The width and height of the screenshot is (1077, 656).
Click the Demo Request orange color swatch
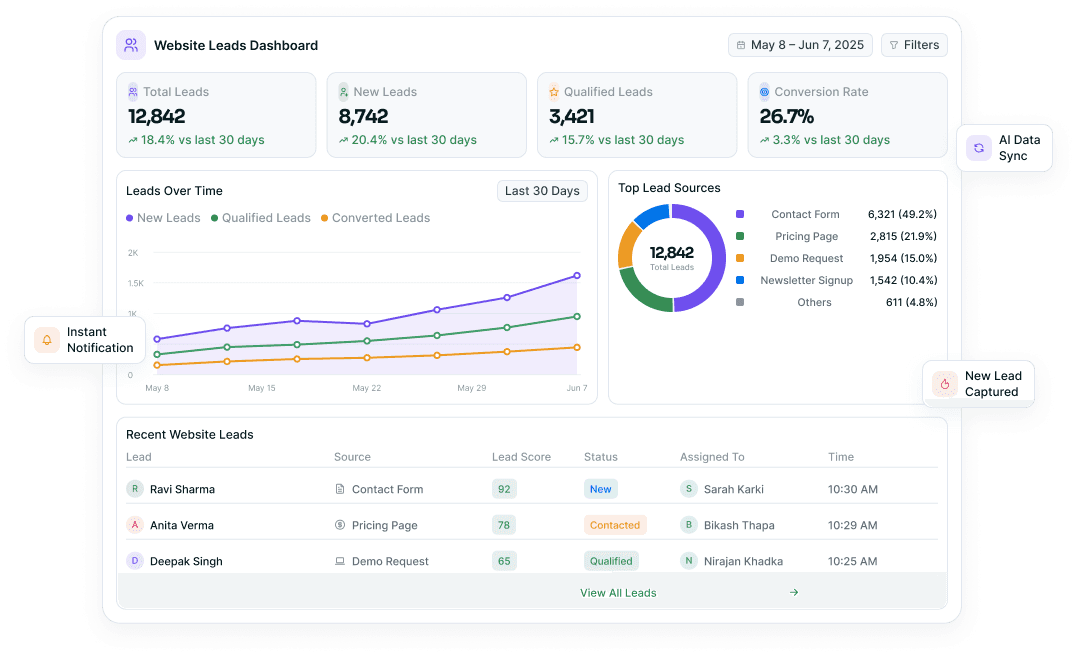[740, 258]
